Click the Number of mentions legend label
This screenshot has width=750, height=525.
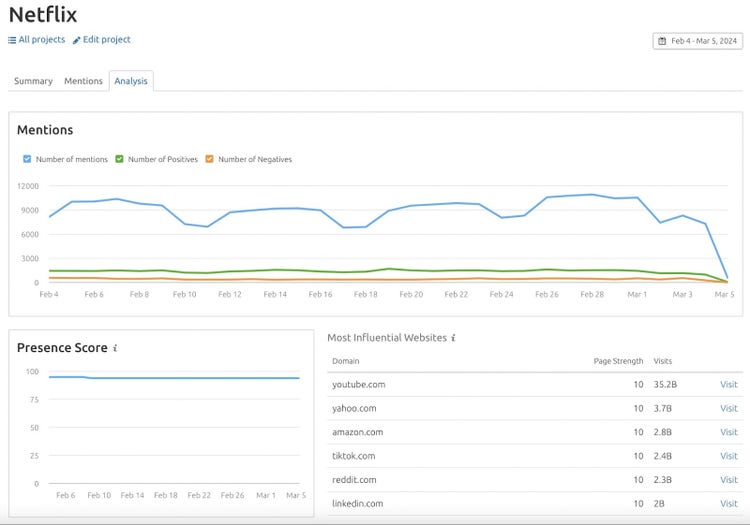(x=72, y=159)
